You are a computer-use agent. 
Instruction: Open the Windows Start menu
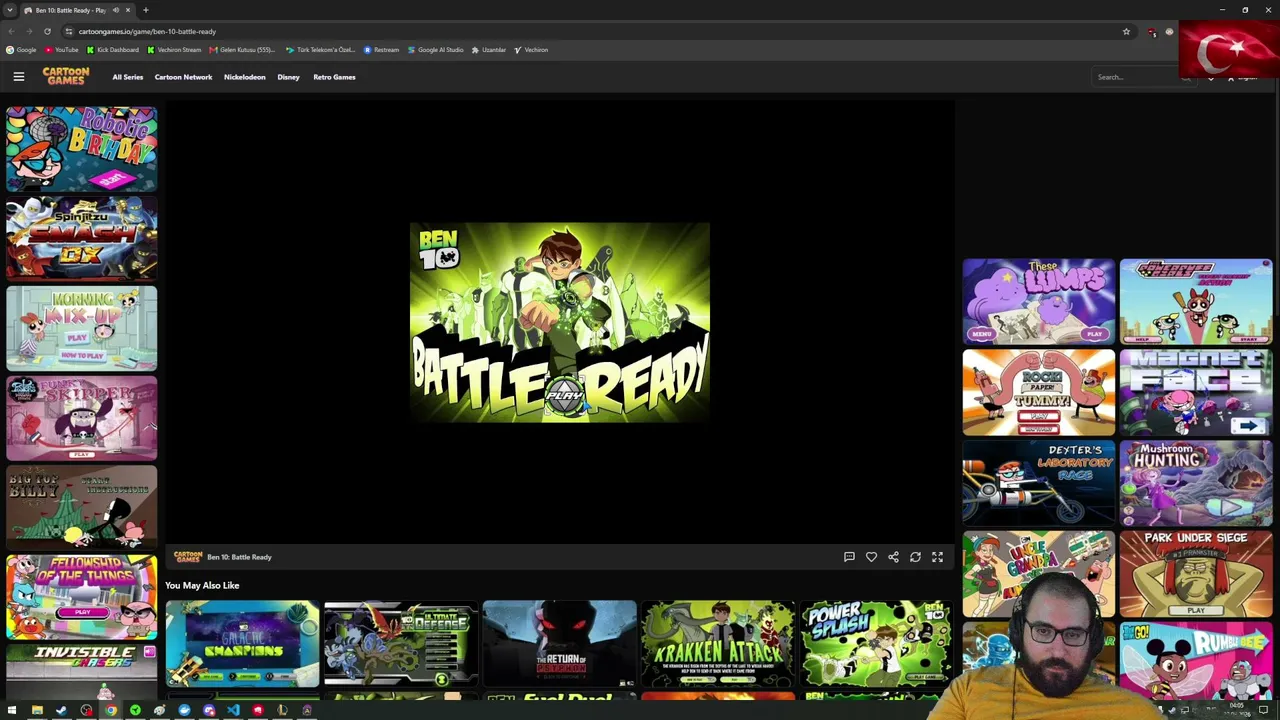point(12,711)
